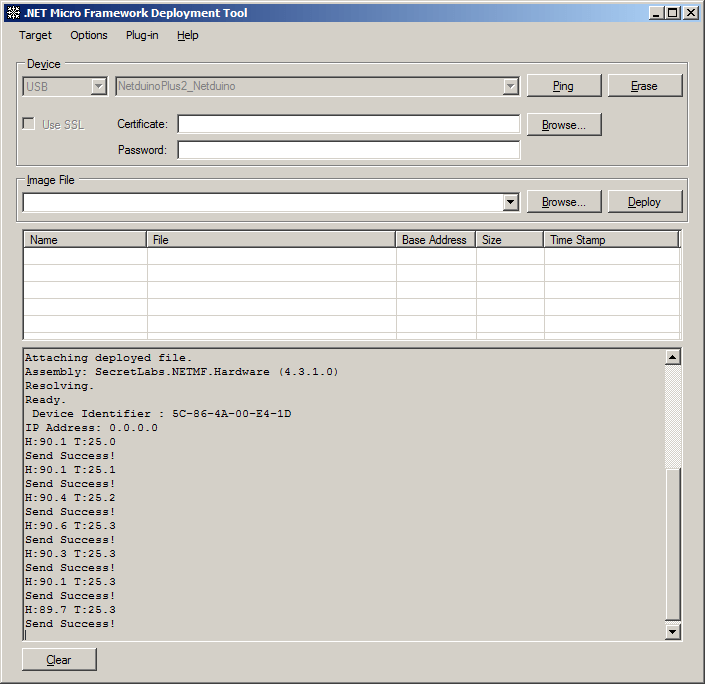The width and height of the screenshot is (705, 684).
Task: Expand the Image File dropdown arrow
Action: [x=510, y=202]
